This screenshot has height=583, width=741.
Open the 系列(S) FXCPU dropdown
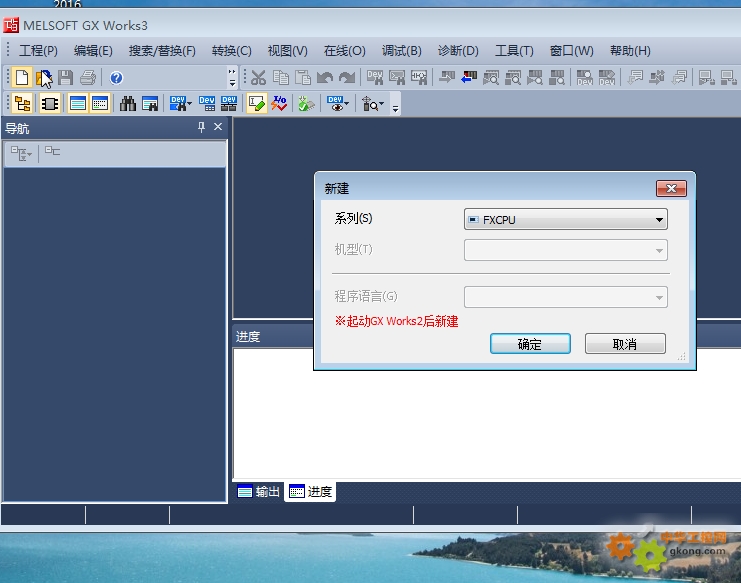566,219
